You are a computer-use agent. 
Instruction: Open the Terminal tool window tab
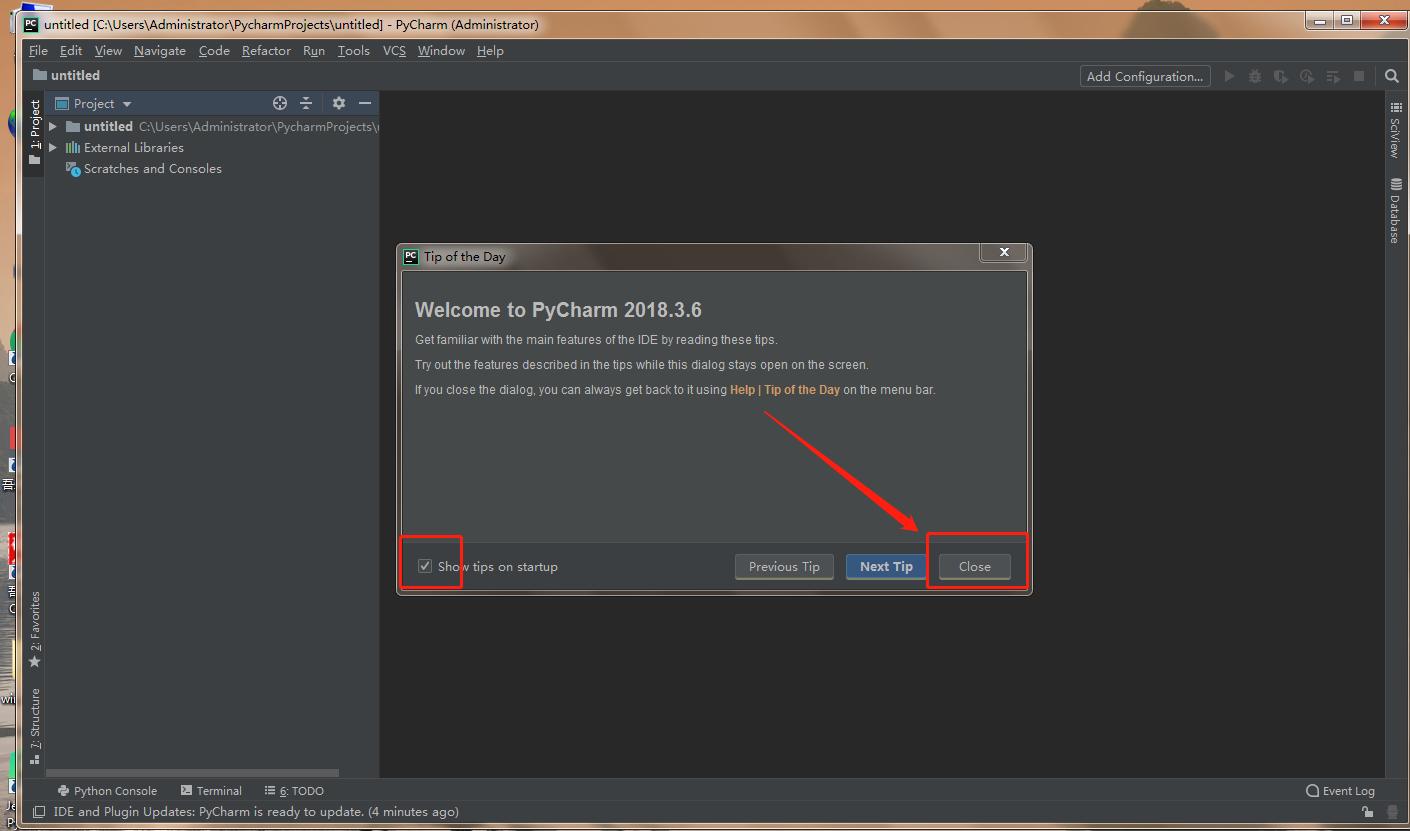(211, 791)
